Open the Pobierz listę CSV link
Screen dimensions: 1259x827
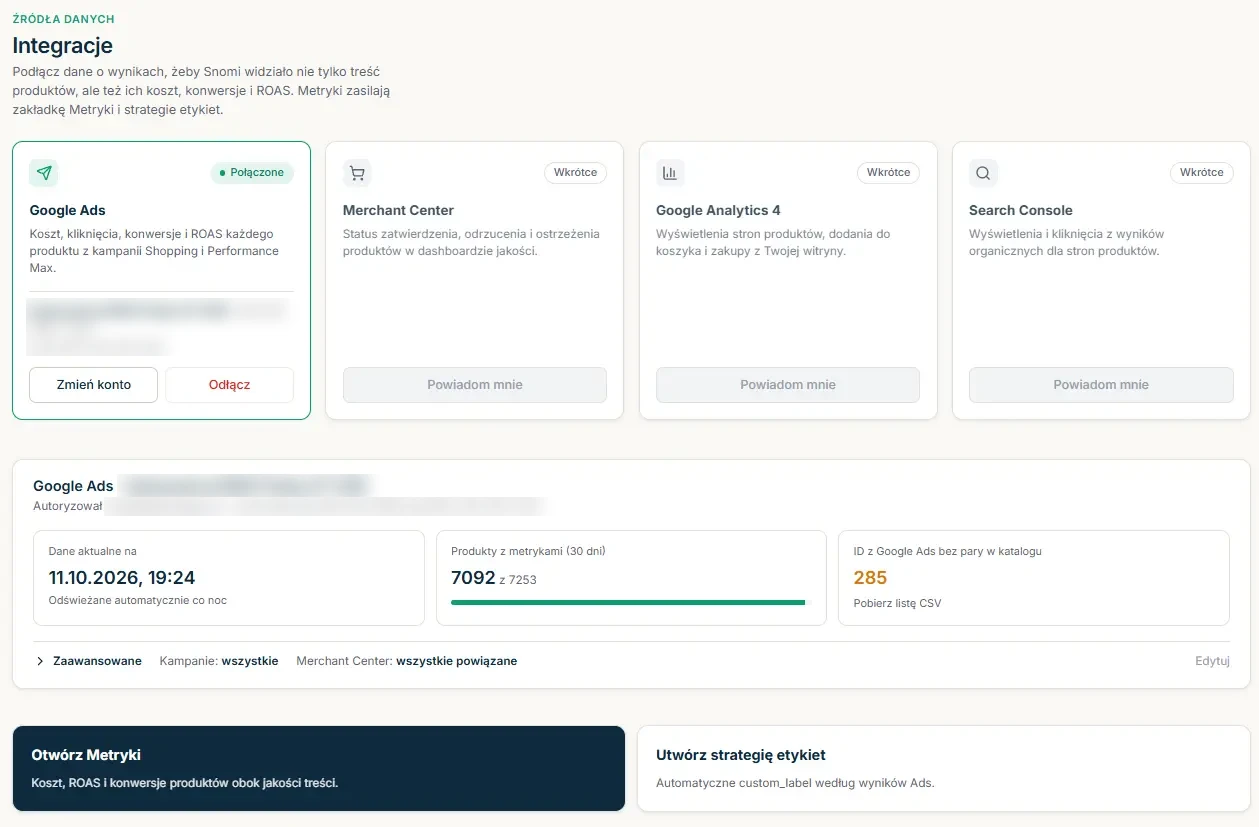[897, 603]
